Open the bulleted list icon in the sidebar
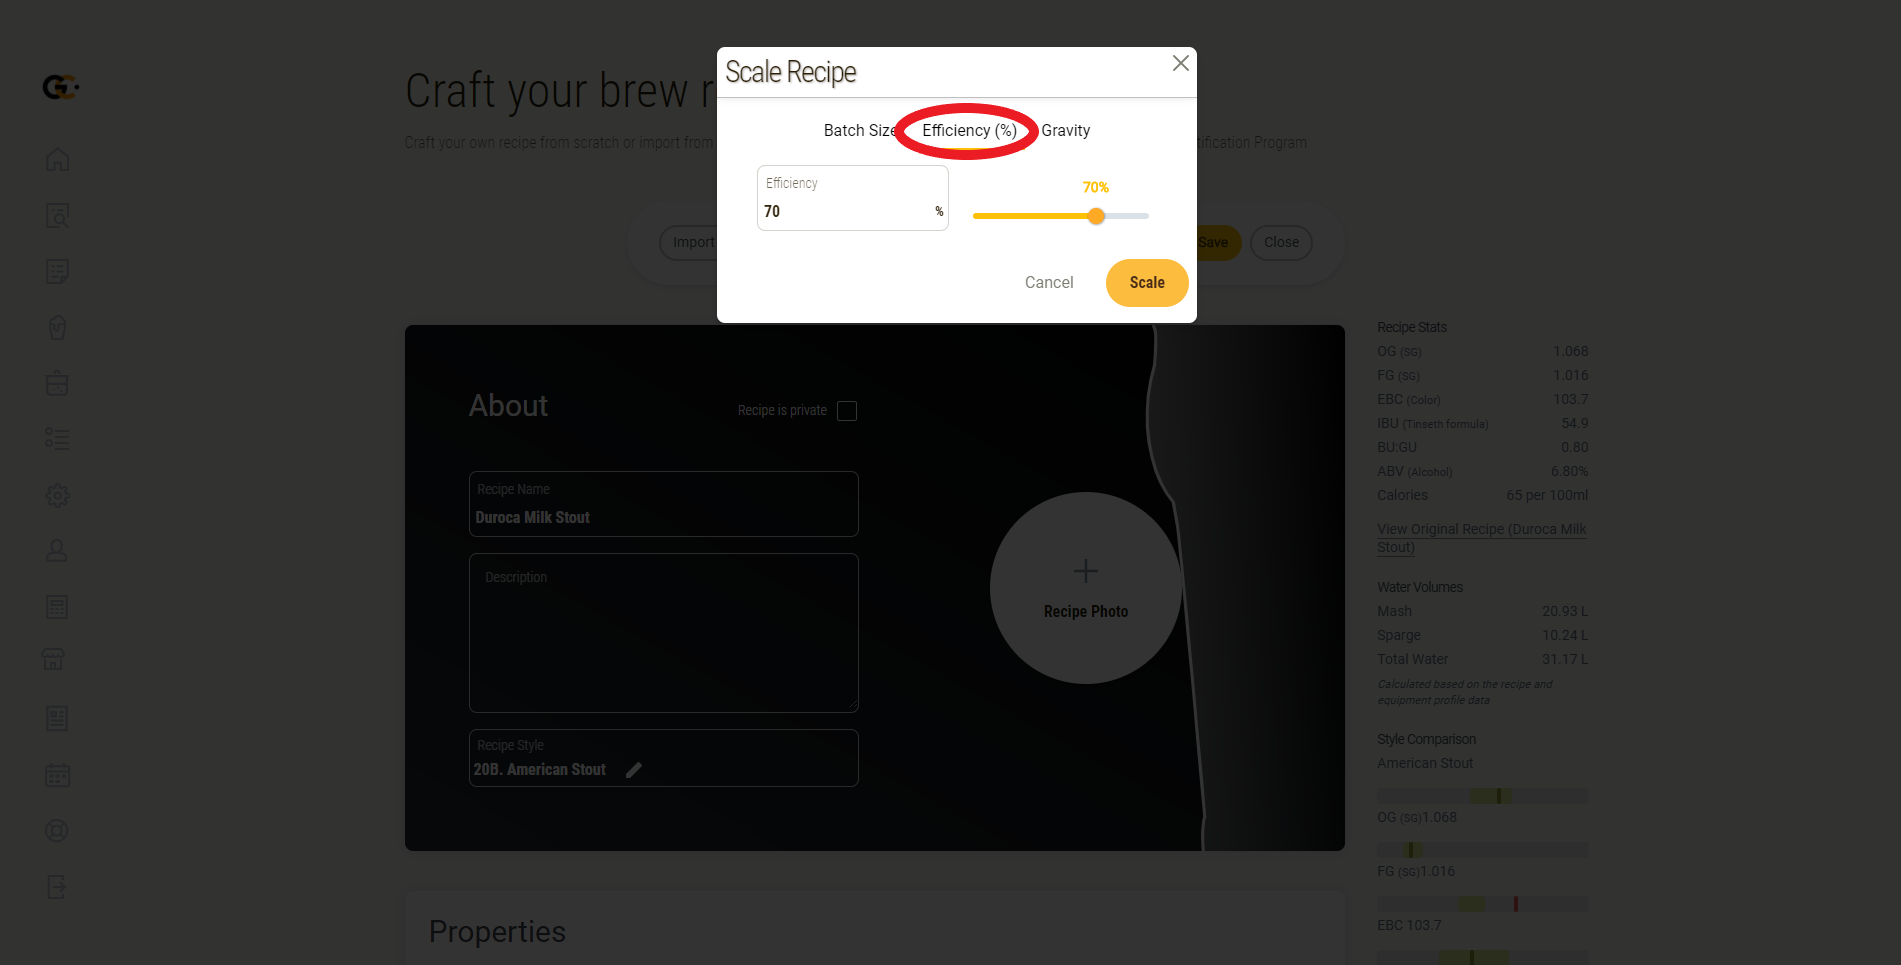This screenshot has width=1901, height=965. (x=58, y=439)
